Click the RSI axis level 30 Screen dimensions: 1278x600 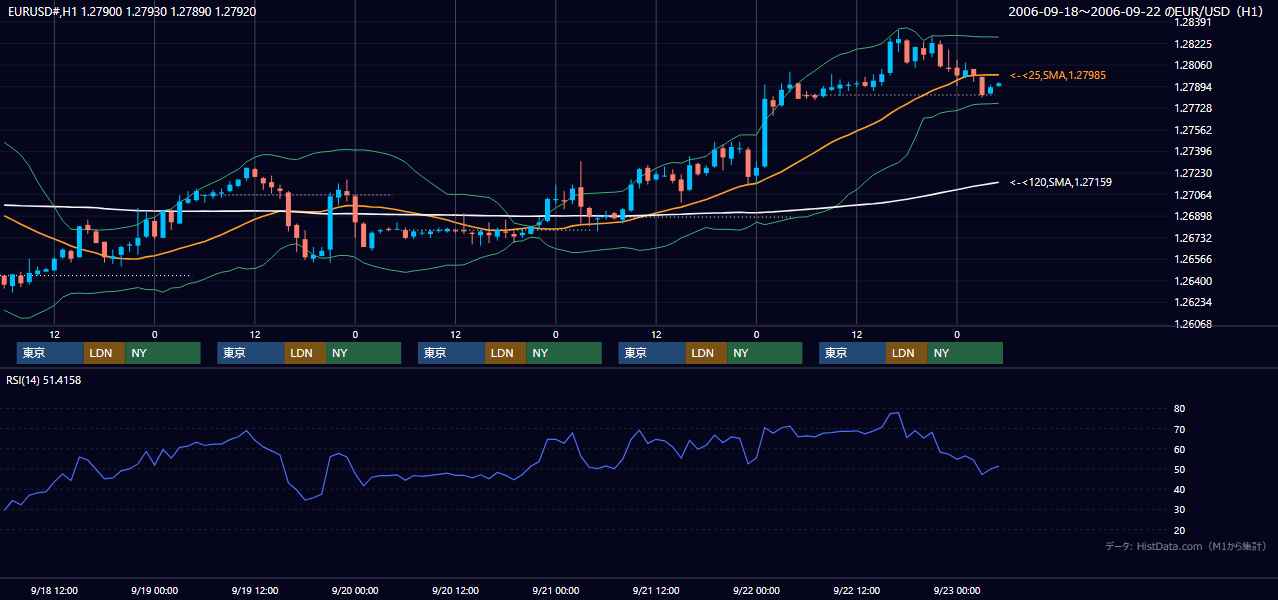click(x=1180, y=510)
